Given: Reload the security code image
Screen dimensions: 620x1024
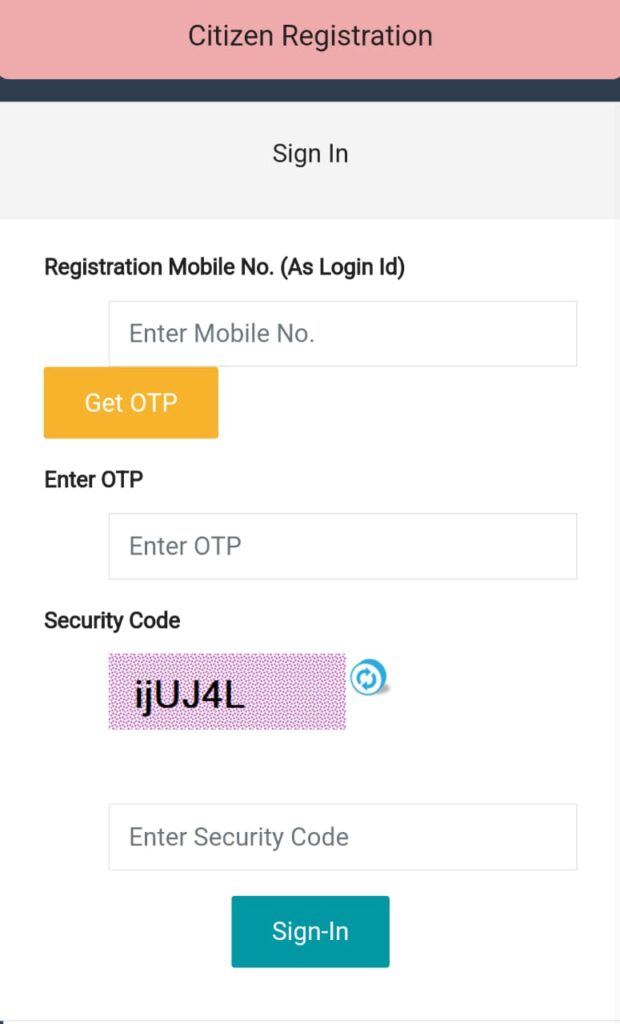Looking at the screenshot, I should point(368,678).
